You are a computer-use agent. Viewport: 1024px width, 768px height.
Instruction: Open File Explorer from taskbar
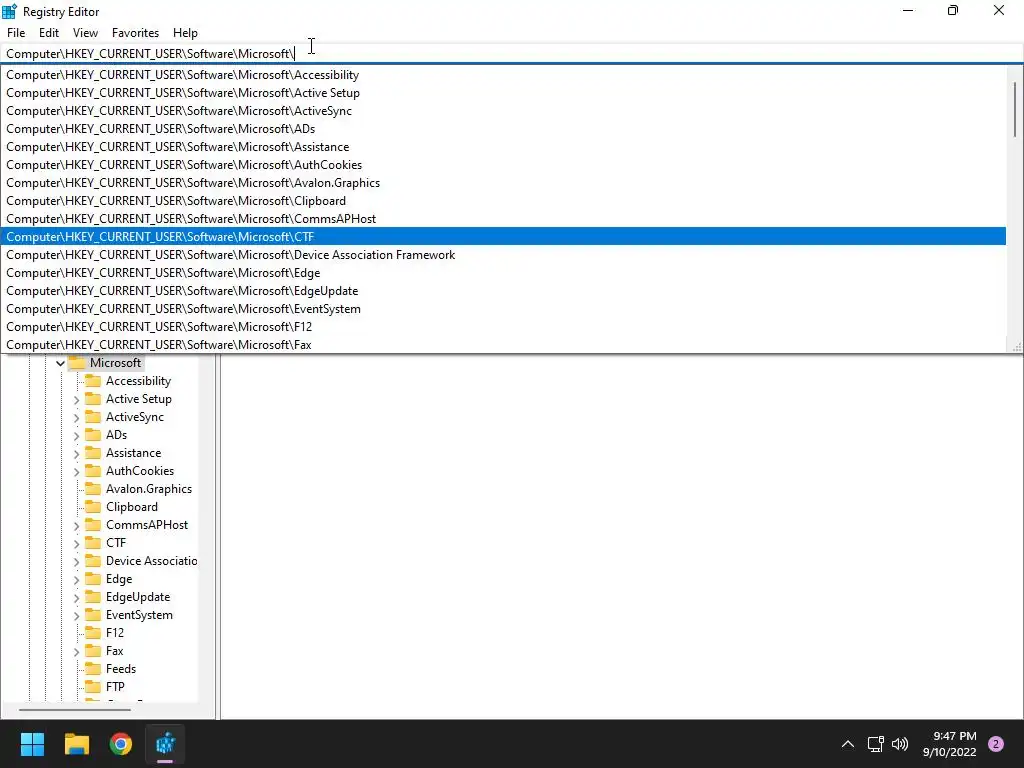(77, 744)
